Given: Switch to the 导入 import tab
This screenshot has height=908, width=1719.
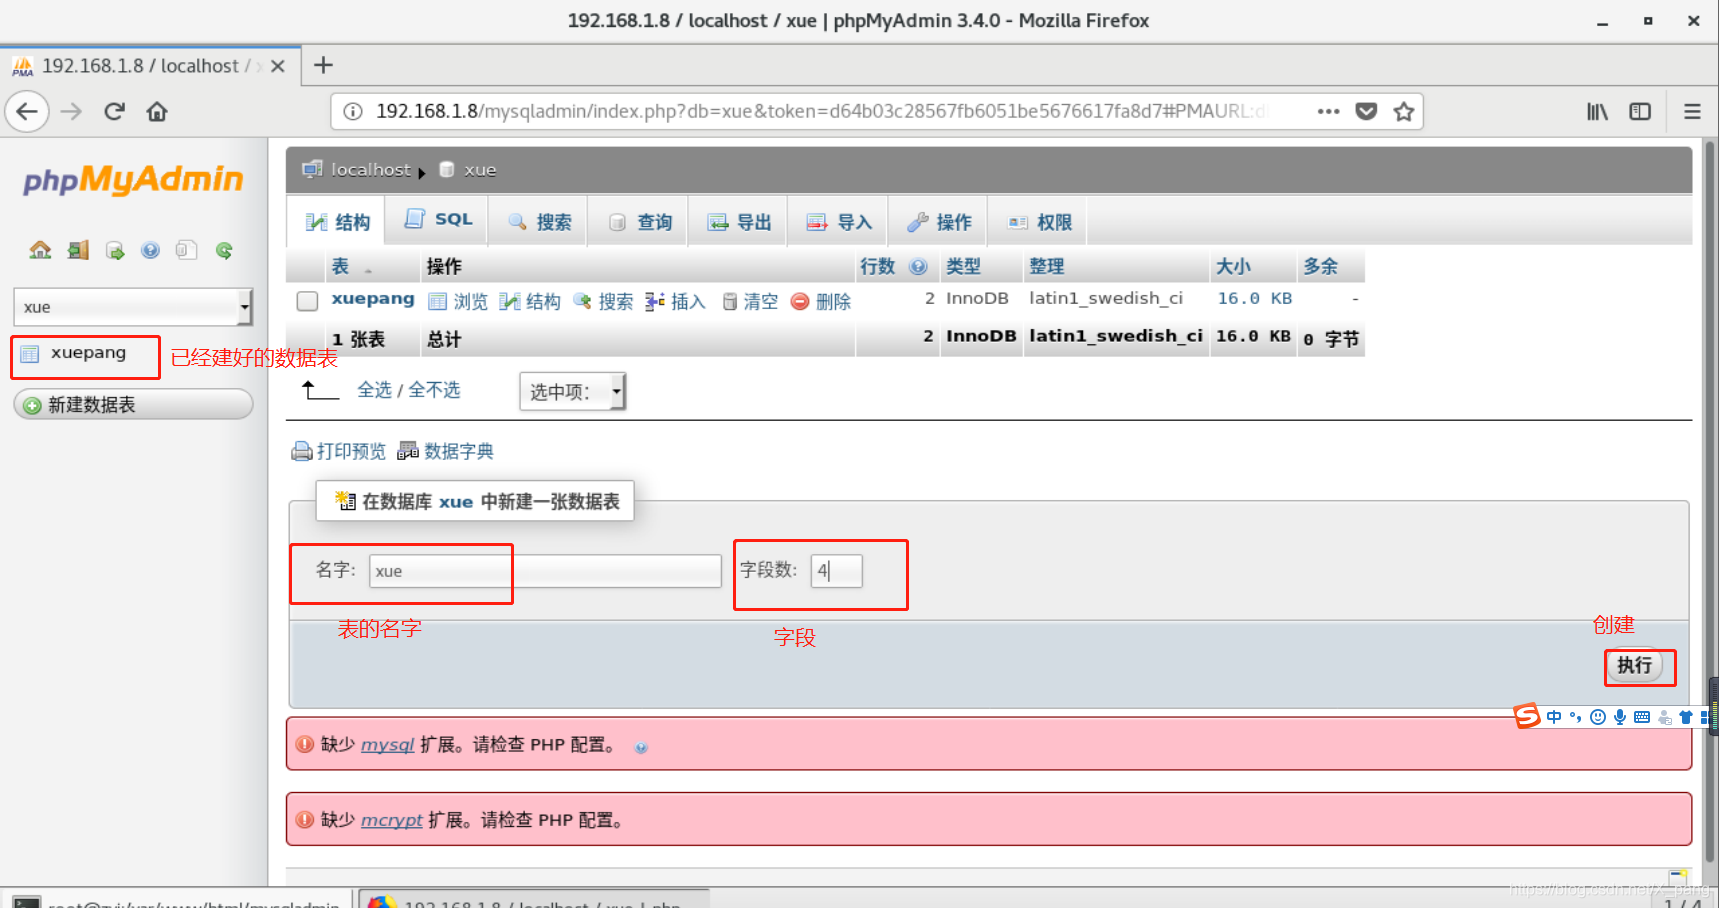Looking at the screenshot, I should coord(839,221).
